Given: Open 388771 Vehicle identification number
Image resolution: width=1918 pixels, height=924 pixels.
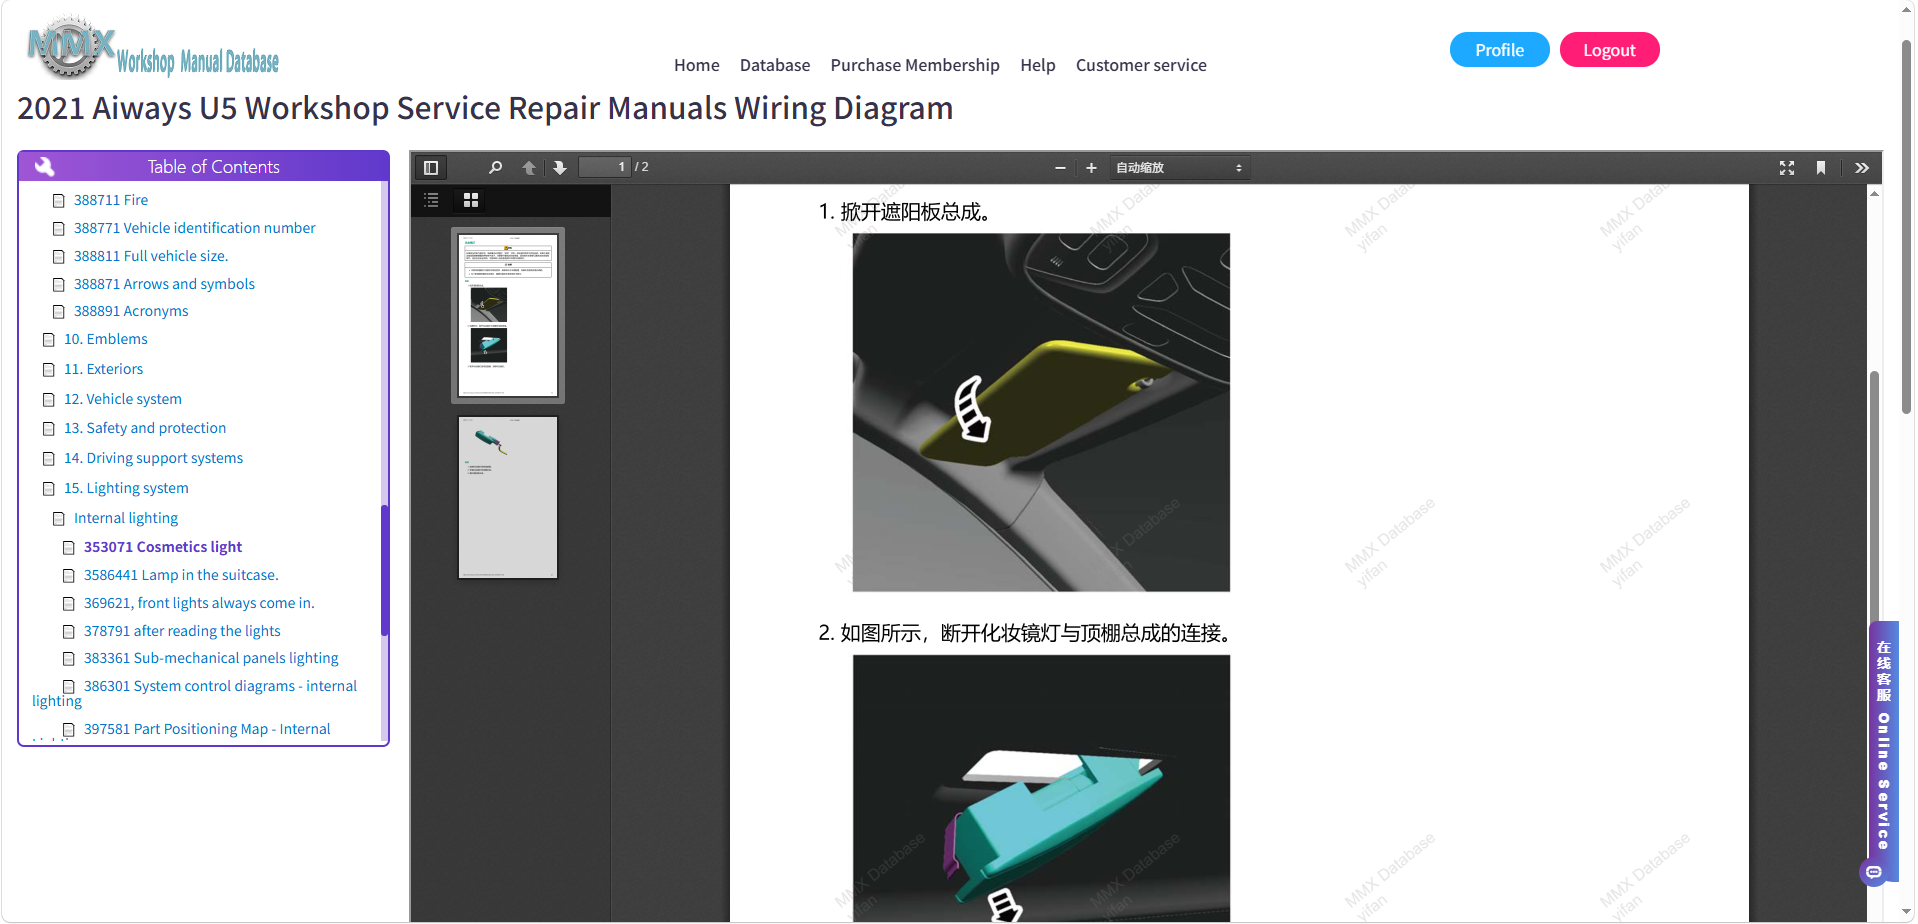Looking at the screenshot, I should click(194, 228).
